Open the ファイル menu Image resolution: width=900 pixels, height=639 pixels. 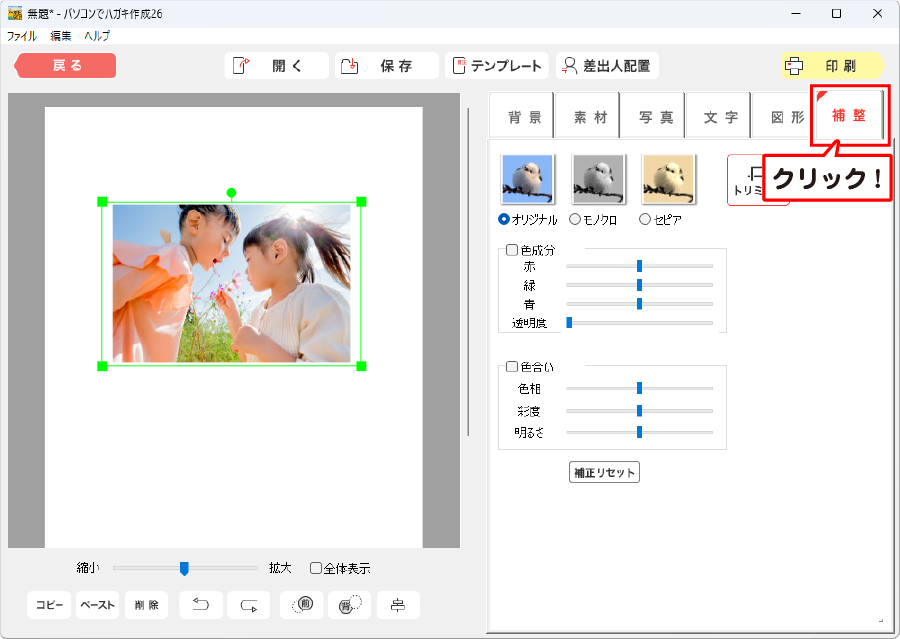(22, 35)
